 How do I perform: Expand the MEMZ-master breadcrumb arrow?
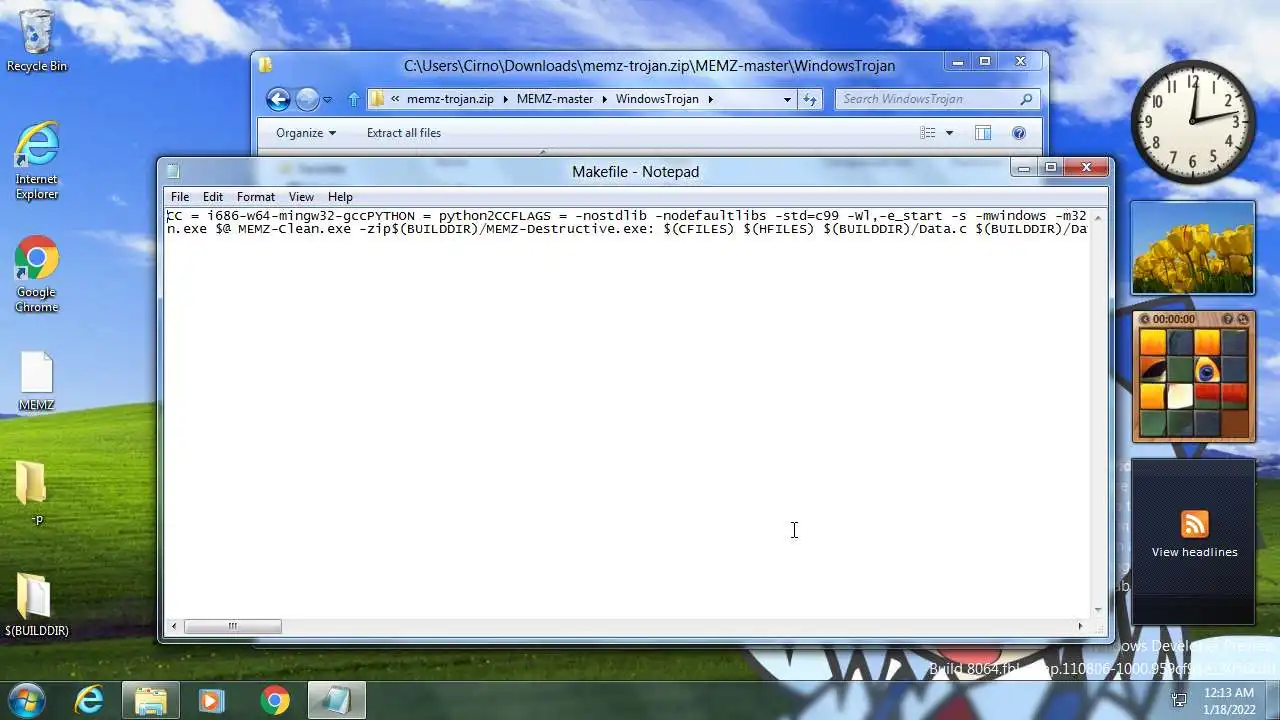pyautogui.click(x=604, y=99)
